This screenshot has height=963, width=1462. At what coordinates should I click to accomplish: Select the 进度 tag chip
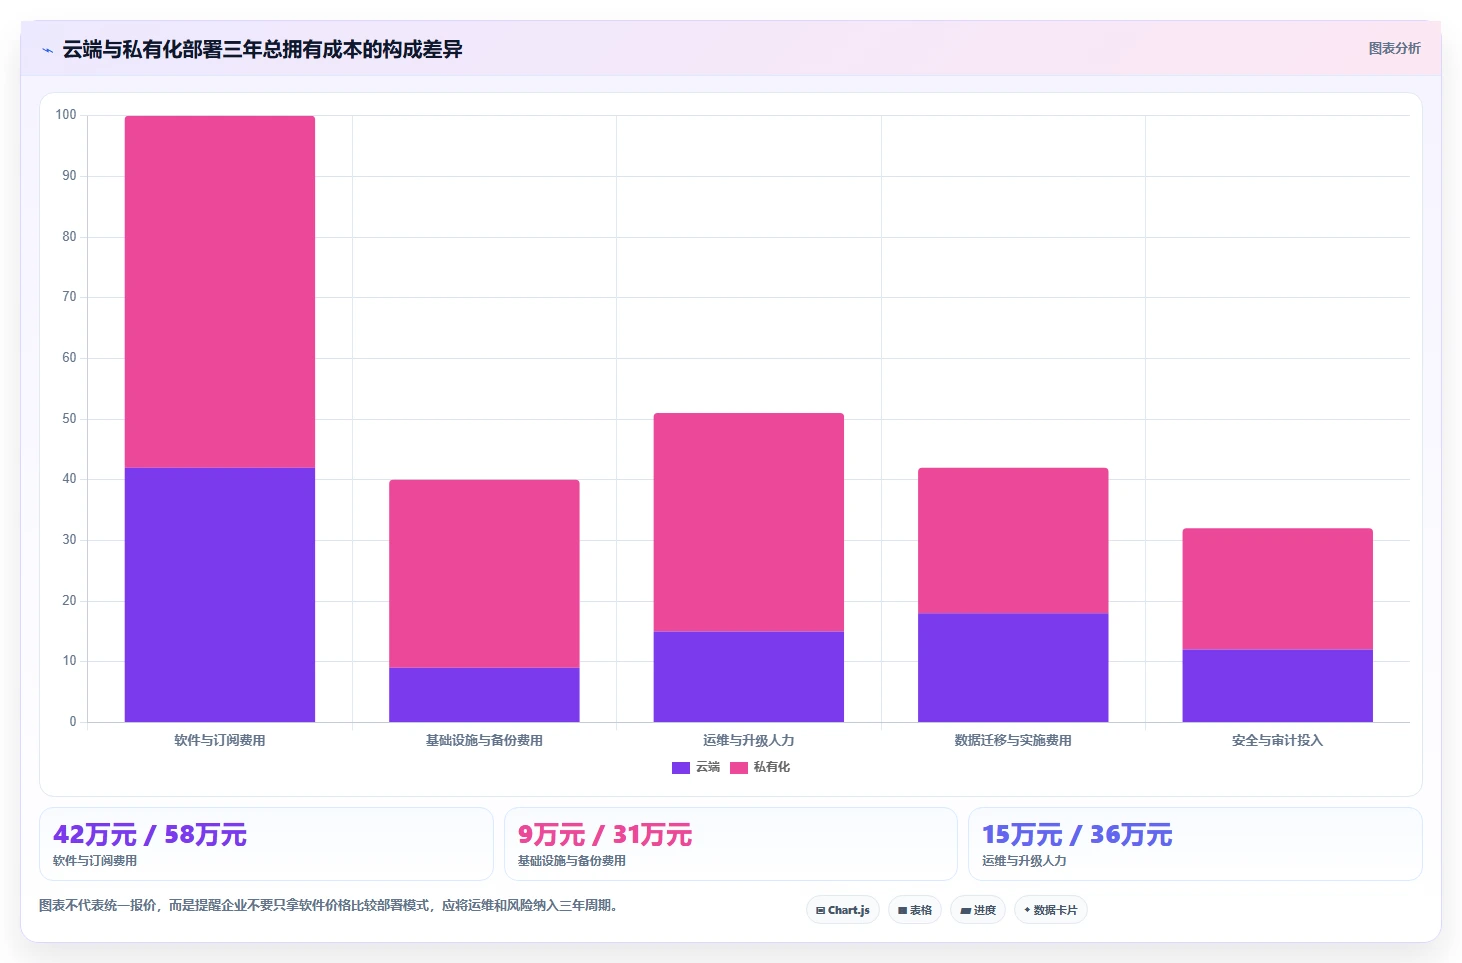point(978,910)
